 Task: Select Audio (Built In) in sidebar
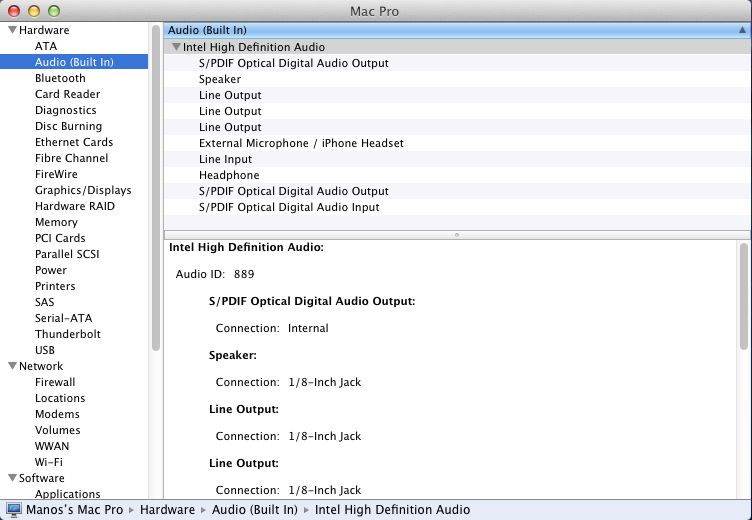[x=74, y=62]
